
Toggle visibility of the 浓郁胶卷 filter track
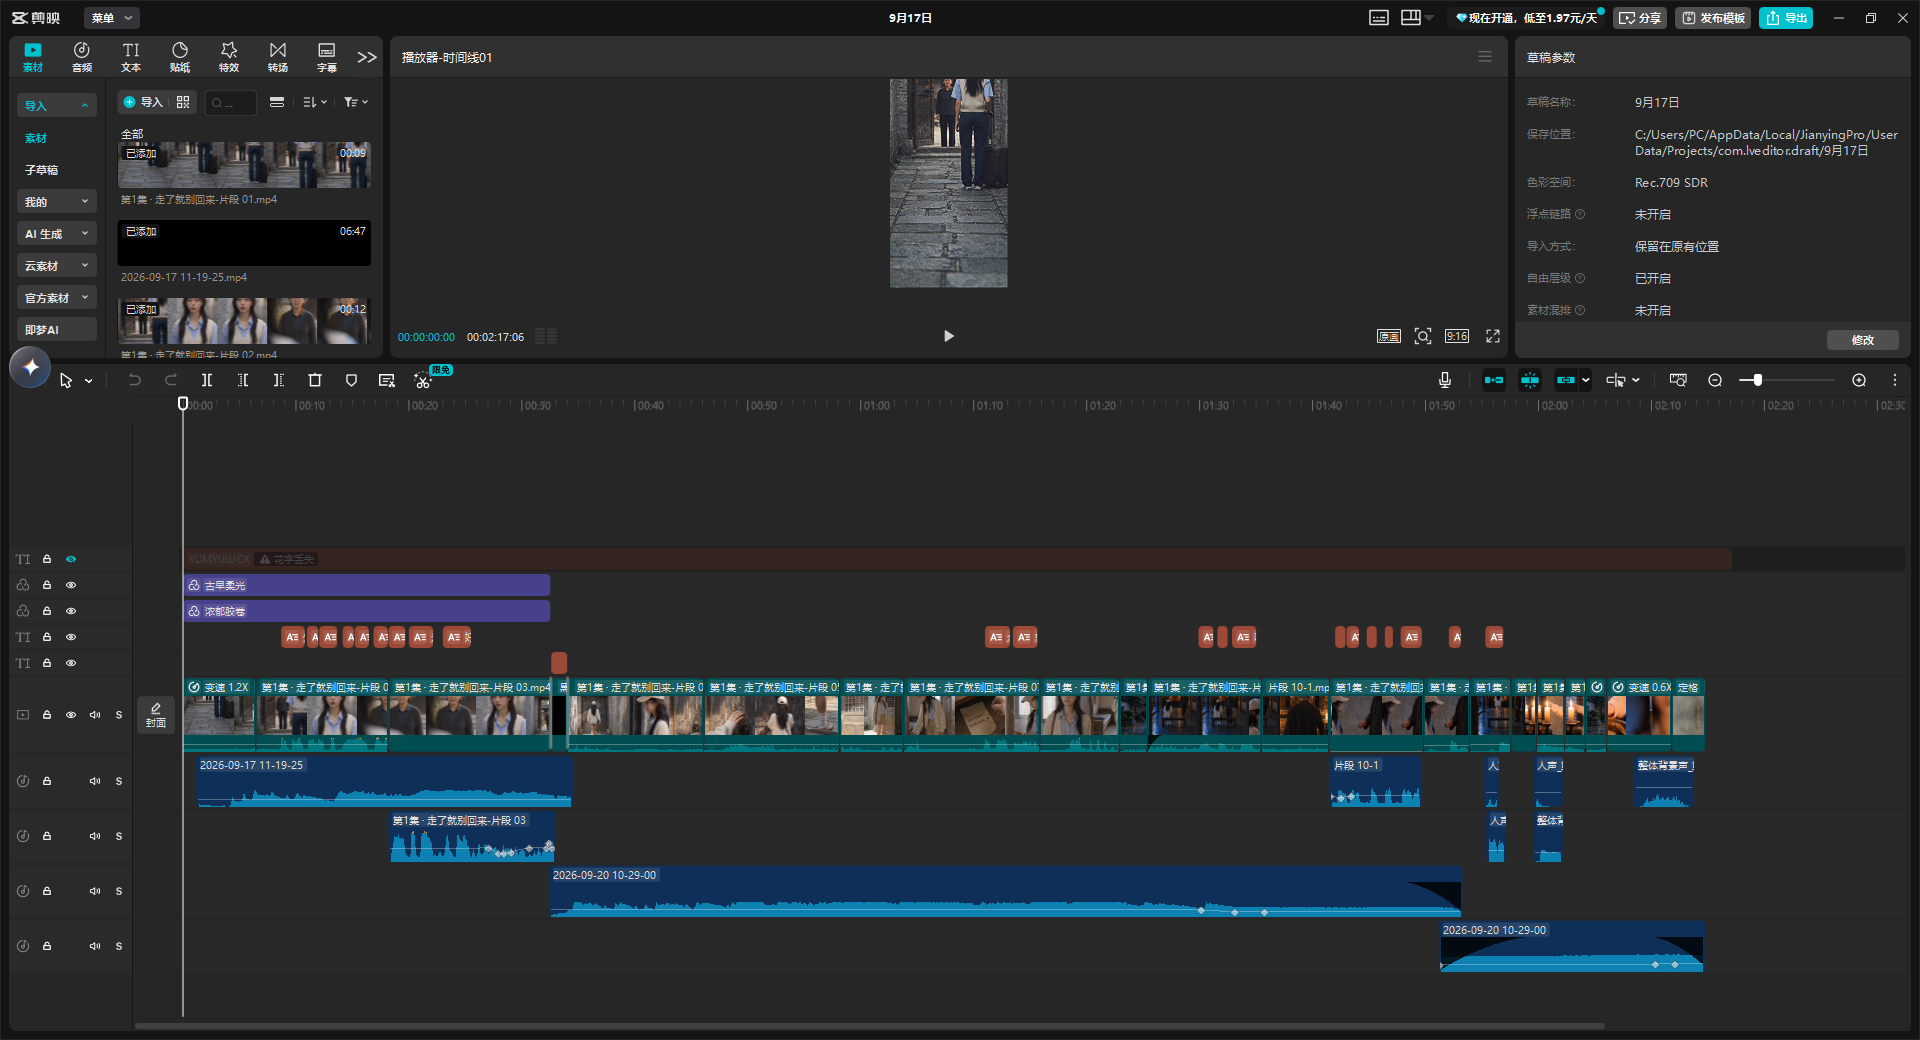coord(71,611)
